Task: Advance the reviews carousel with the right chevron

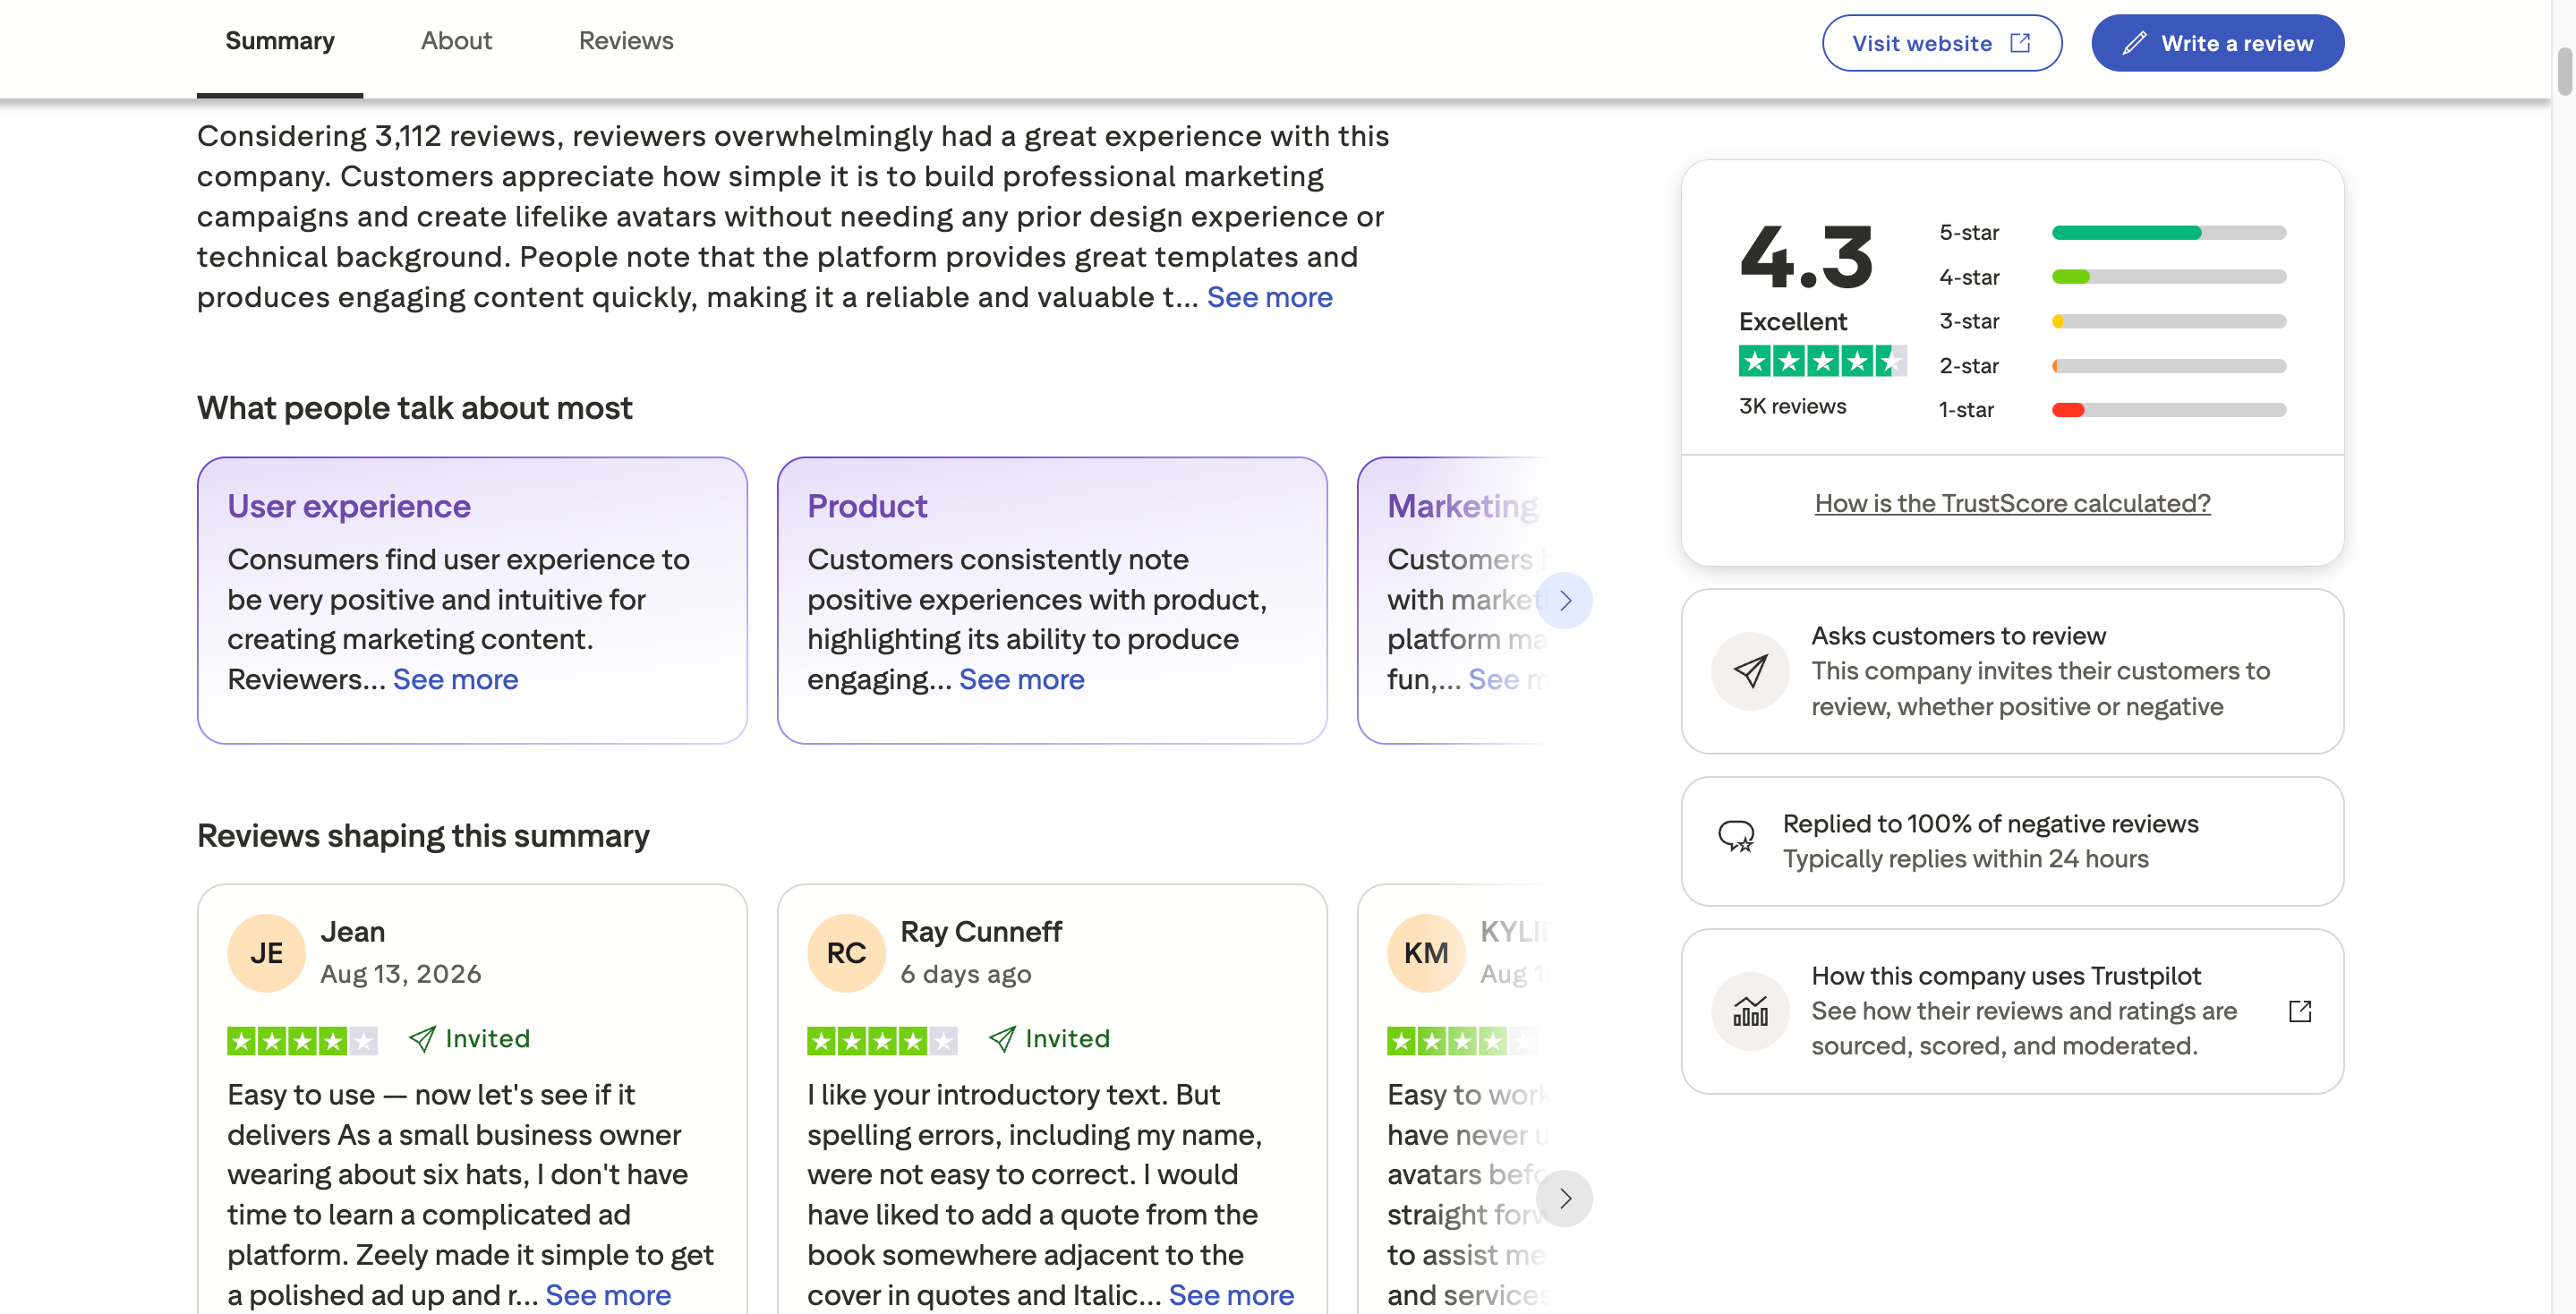Action: pyautogui.click(x=1564, y=1198)
